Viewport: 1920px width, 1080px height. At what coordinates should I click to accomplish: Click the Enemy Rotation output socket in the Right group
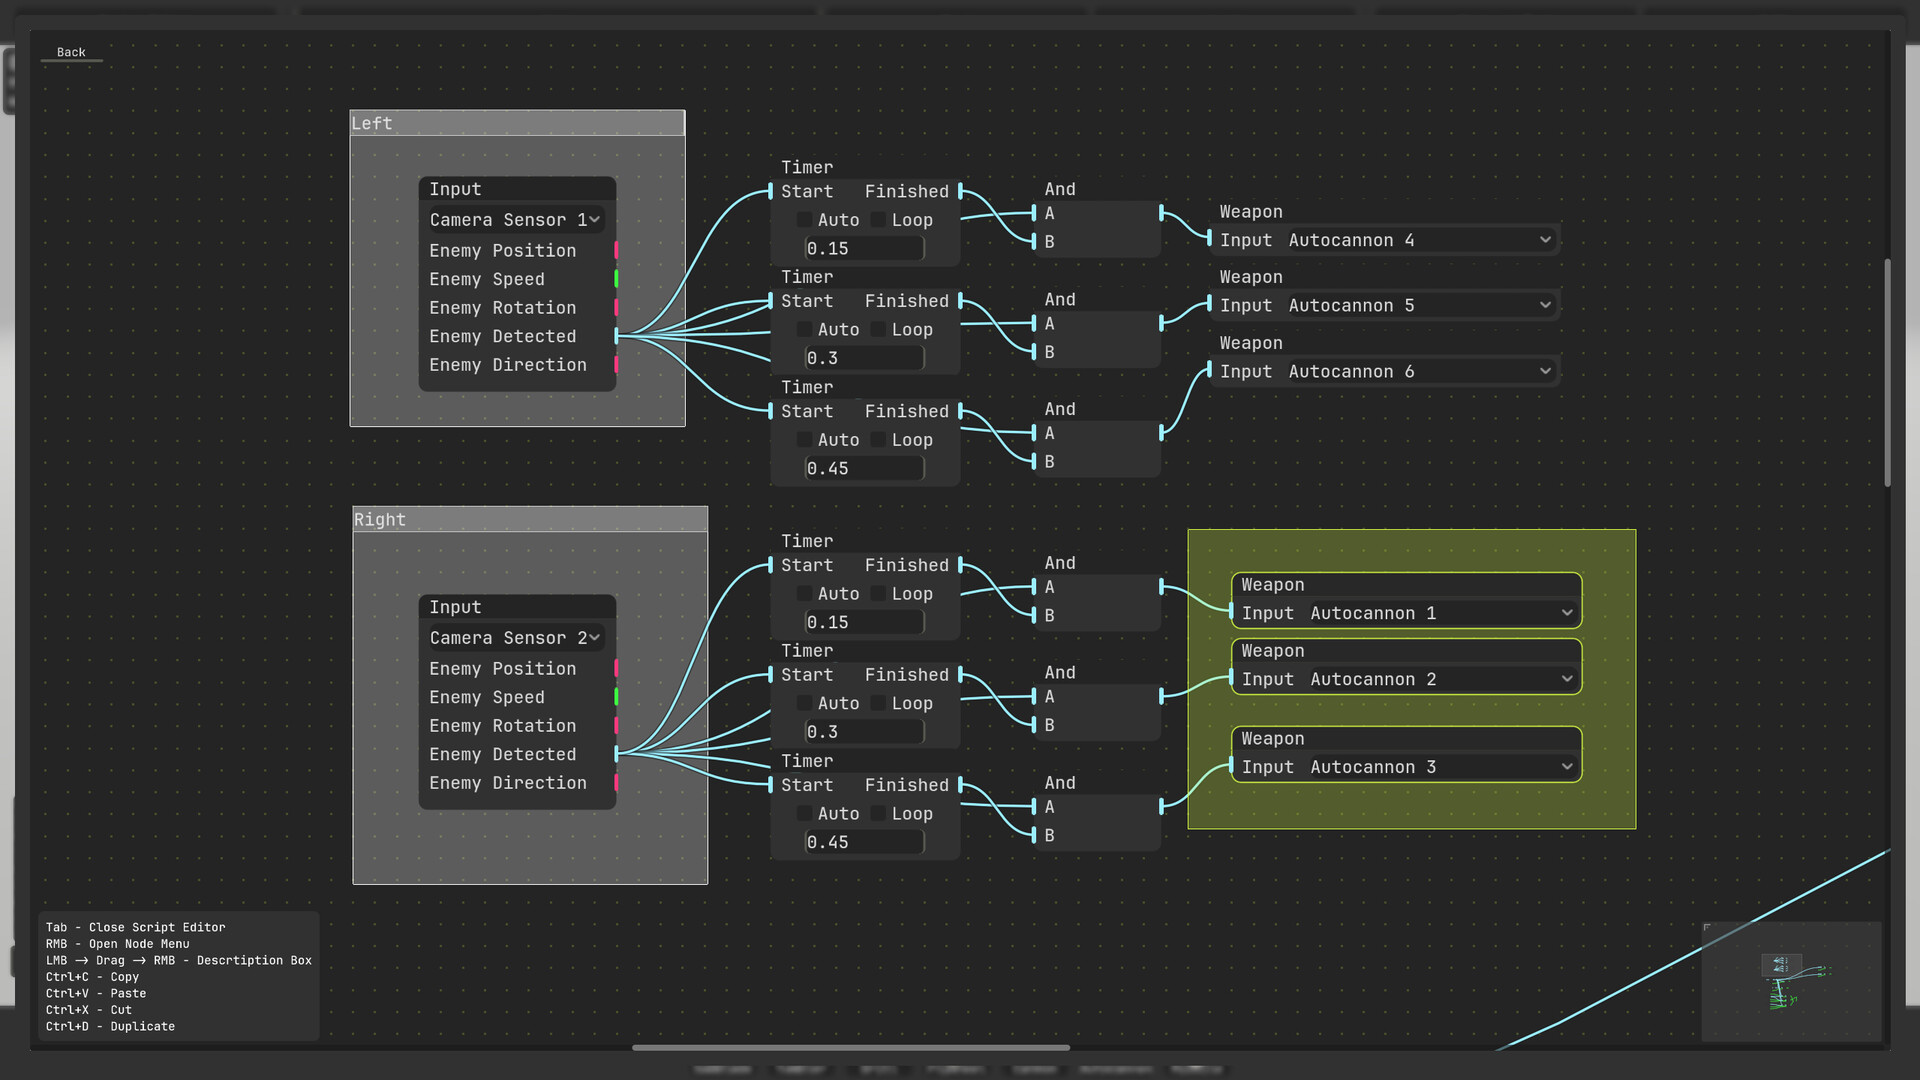coord(618,725)
